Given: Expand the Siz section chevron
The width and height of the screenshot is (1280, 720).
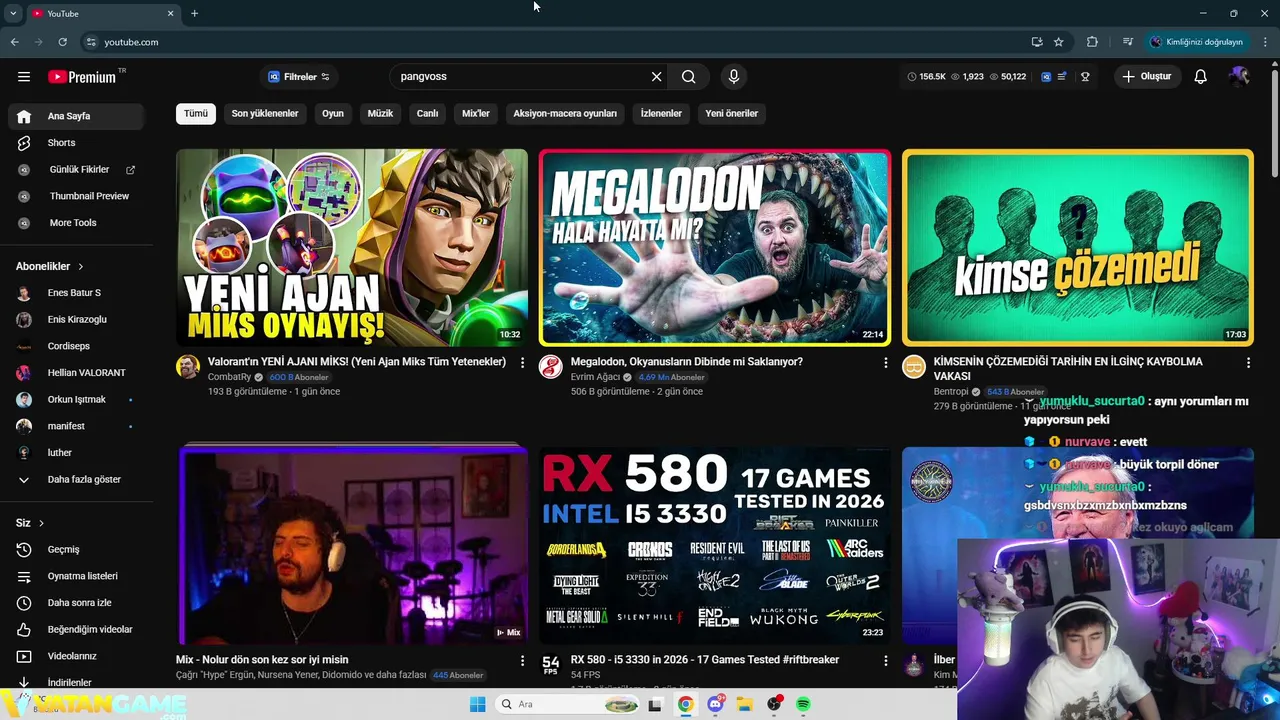Looking at the screenshot, I should point(41,523).
